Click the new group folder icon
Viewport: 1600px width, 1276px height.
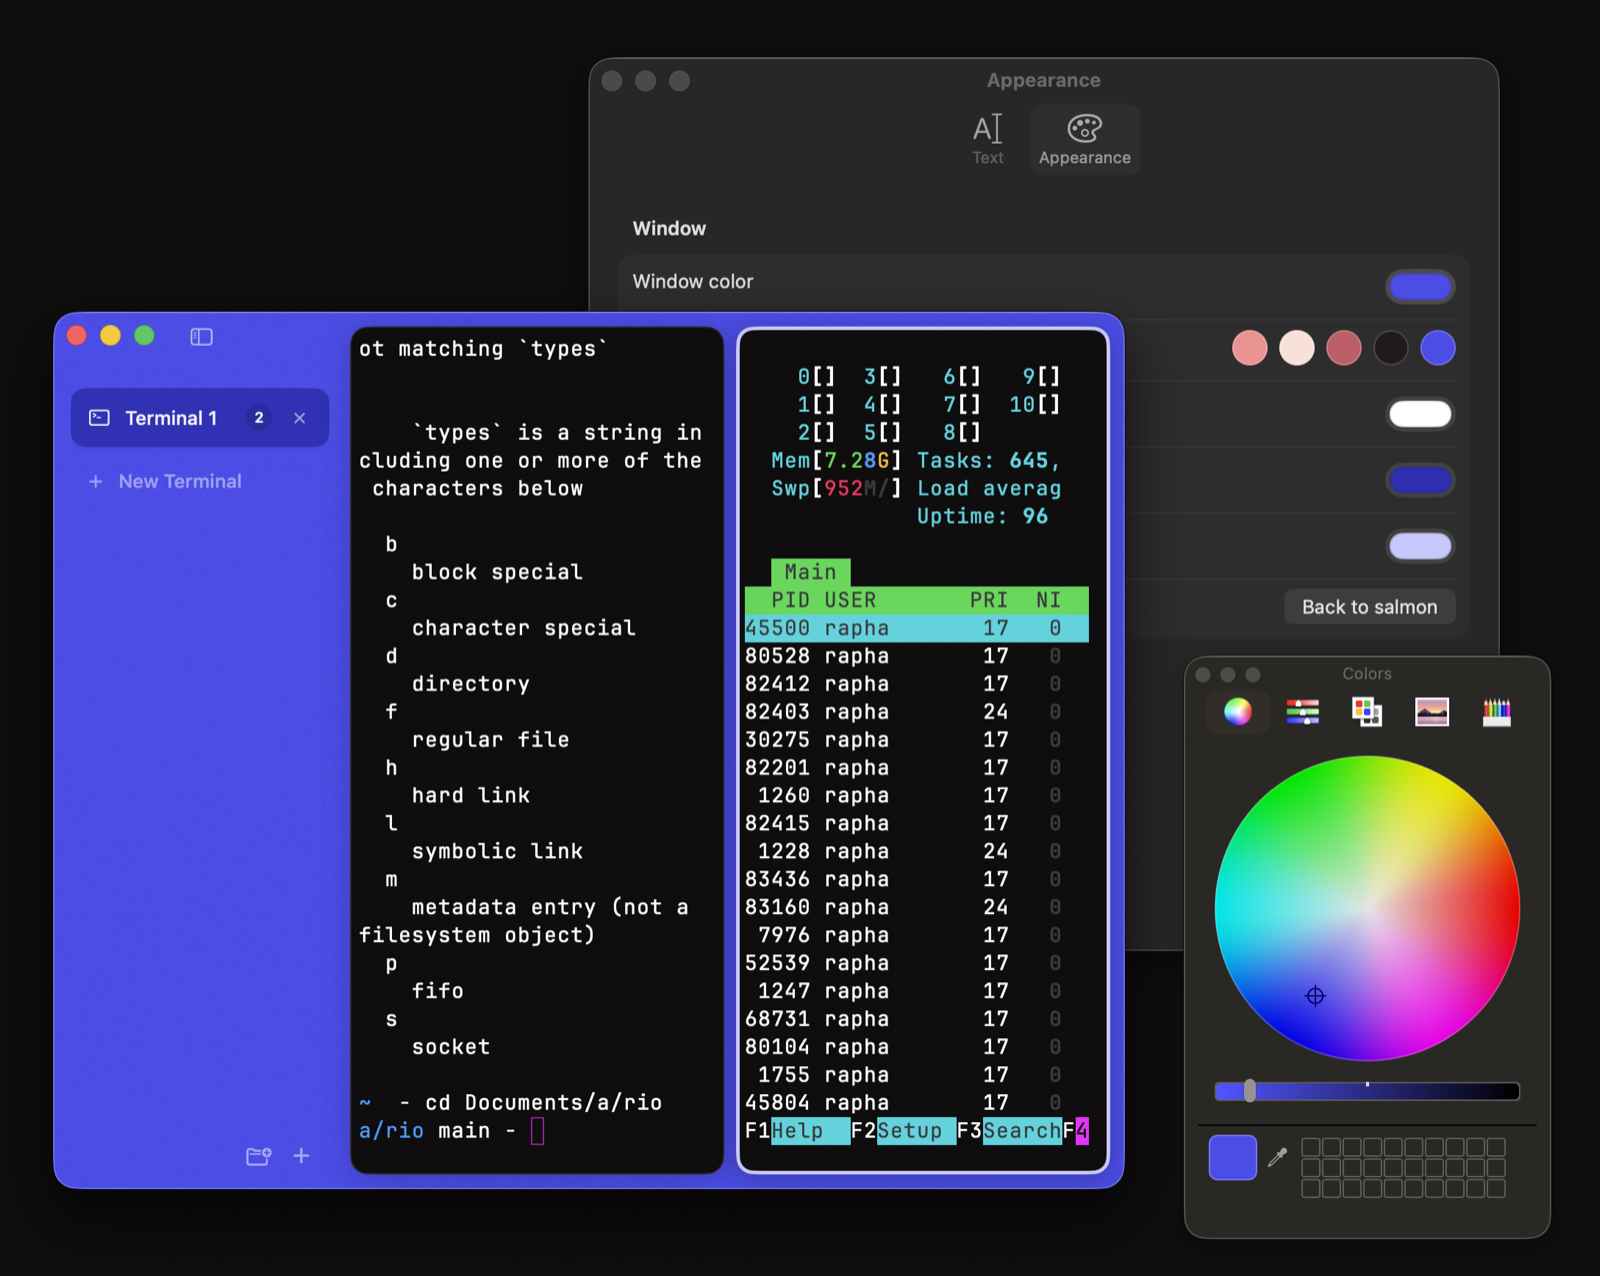(258, 1156)
